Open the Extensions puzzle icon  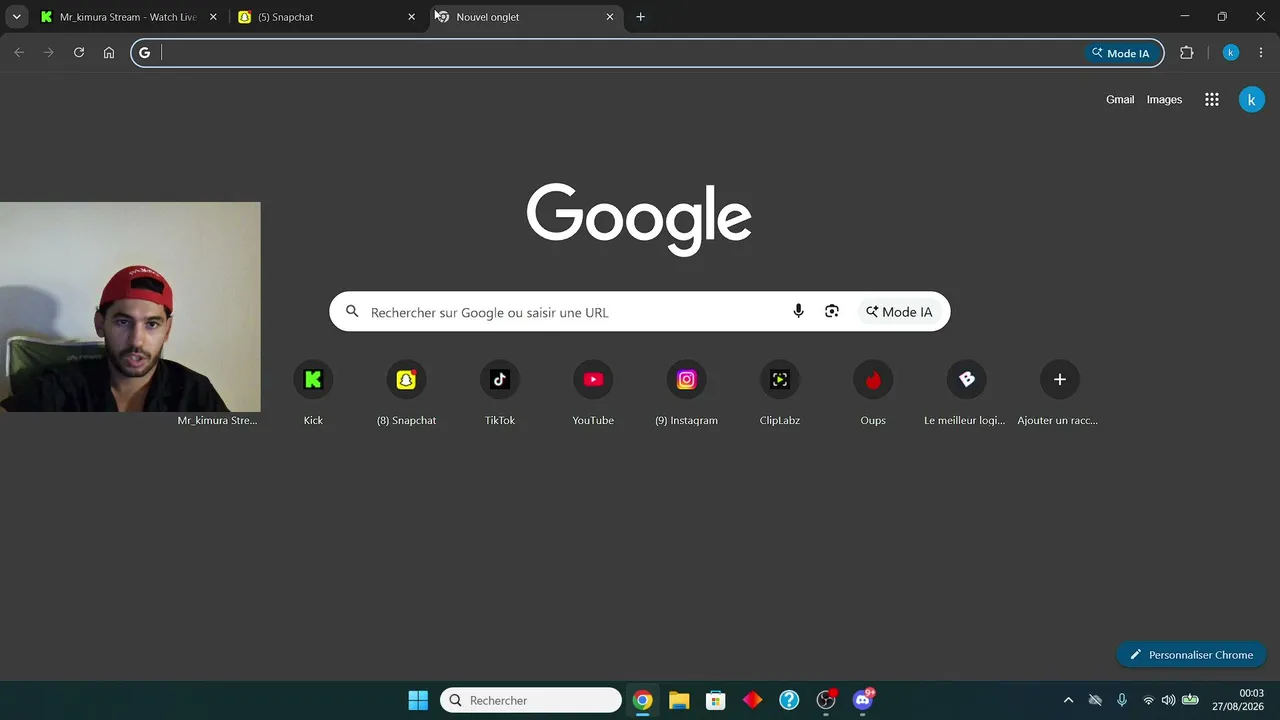[x=1187, y=53]
